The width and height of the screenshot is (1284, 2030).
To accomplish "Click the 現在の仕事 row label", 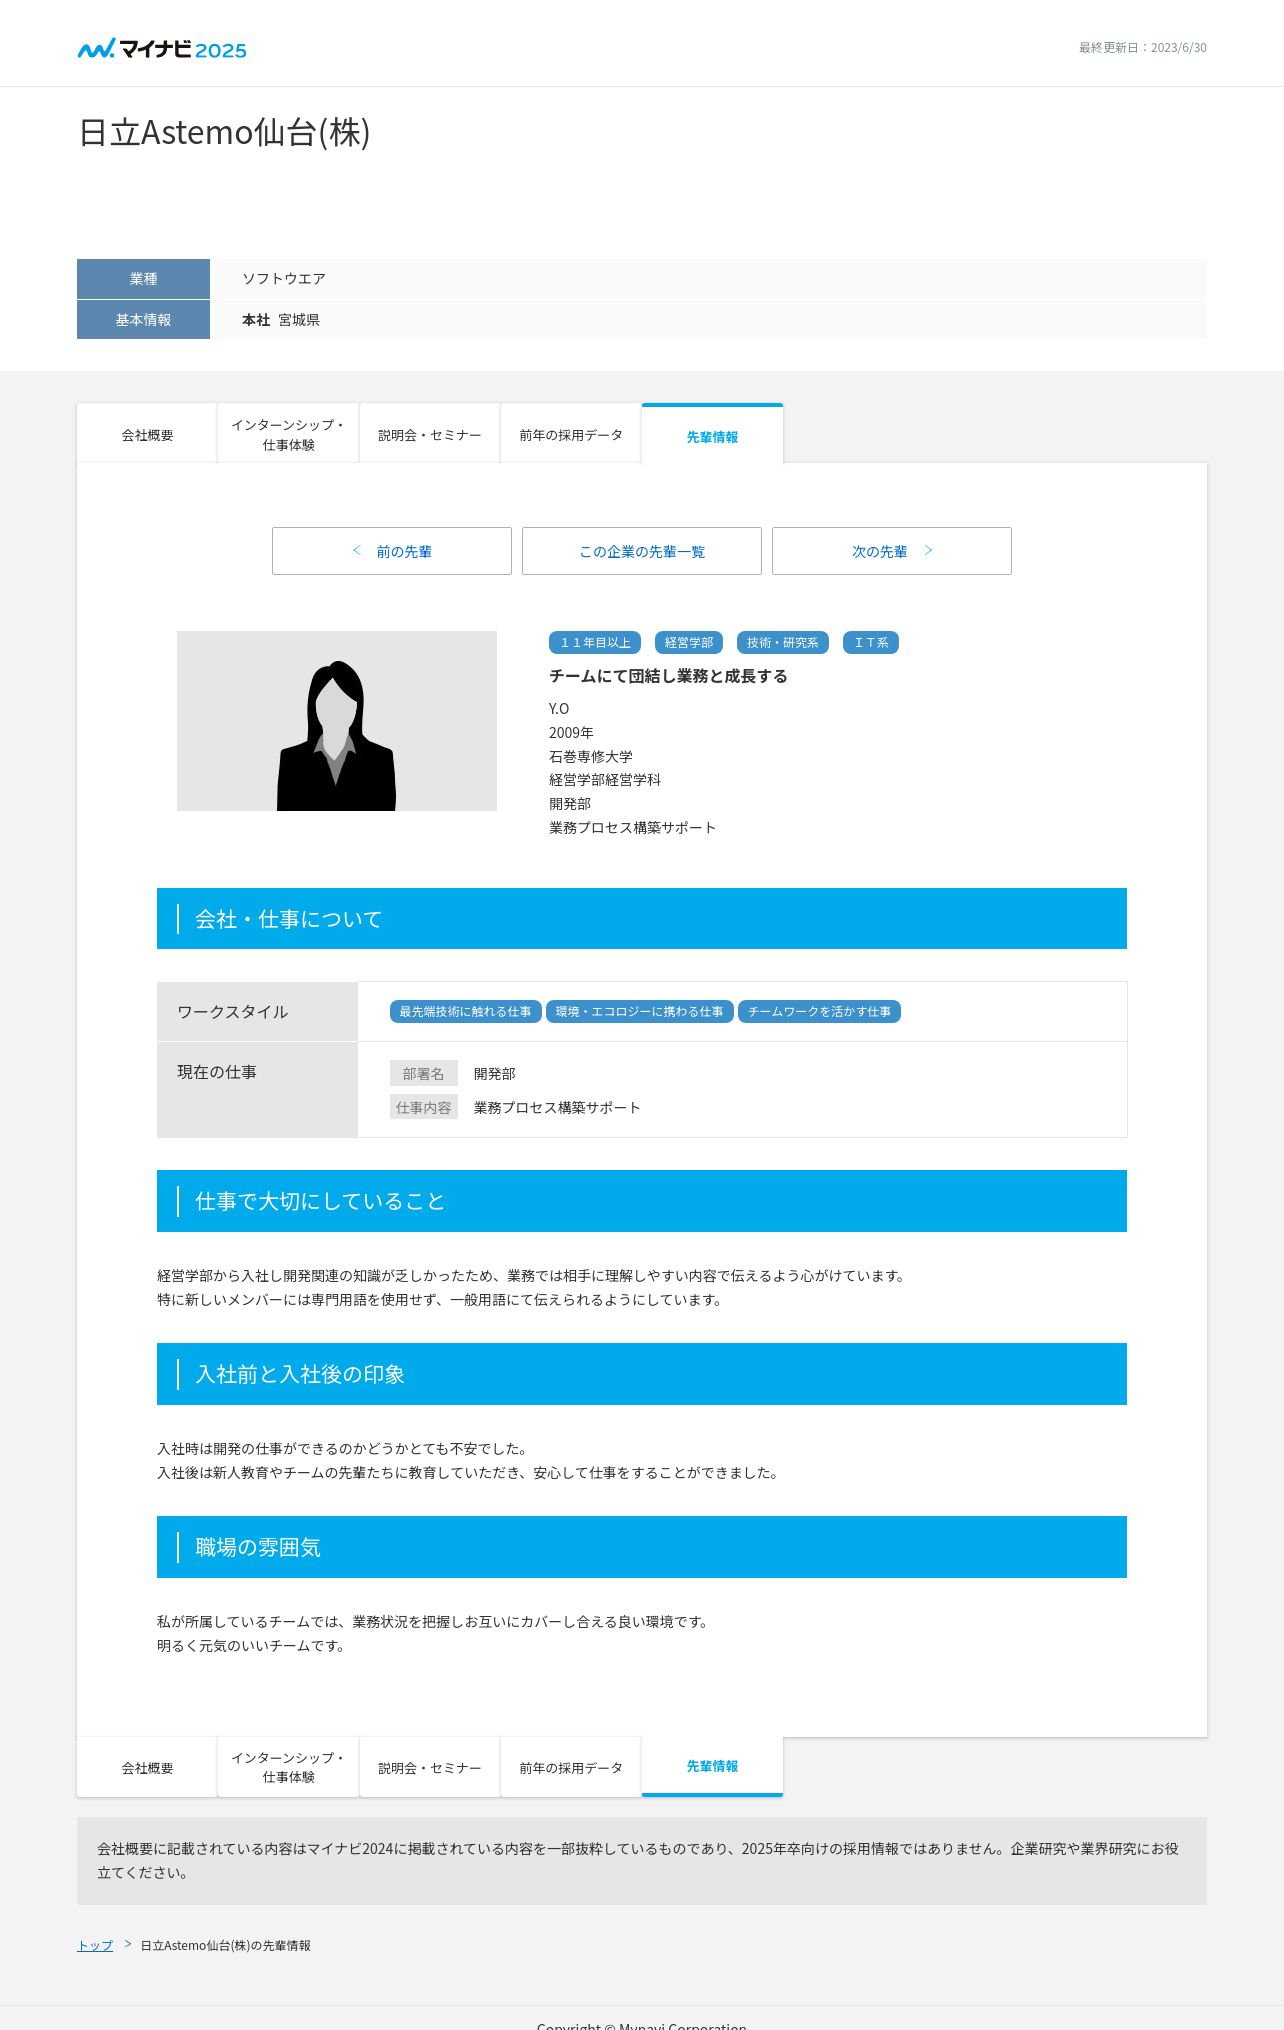I will coord(257,1089).
